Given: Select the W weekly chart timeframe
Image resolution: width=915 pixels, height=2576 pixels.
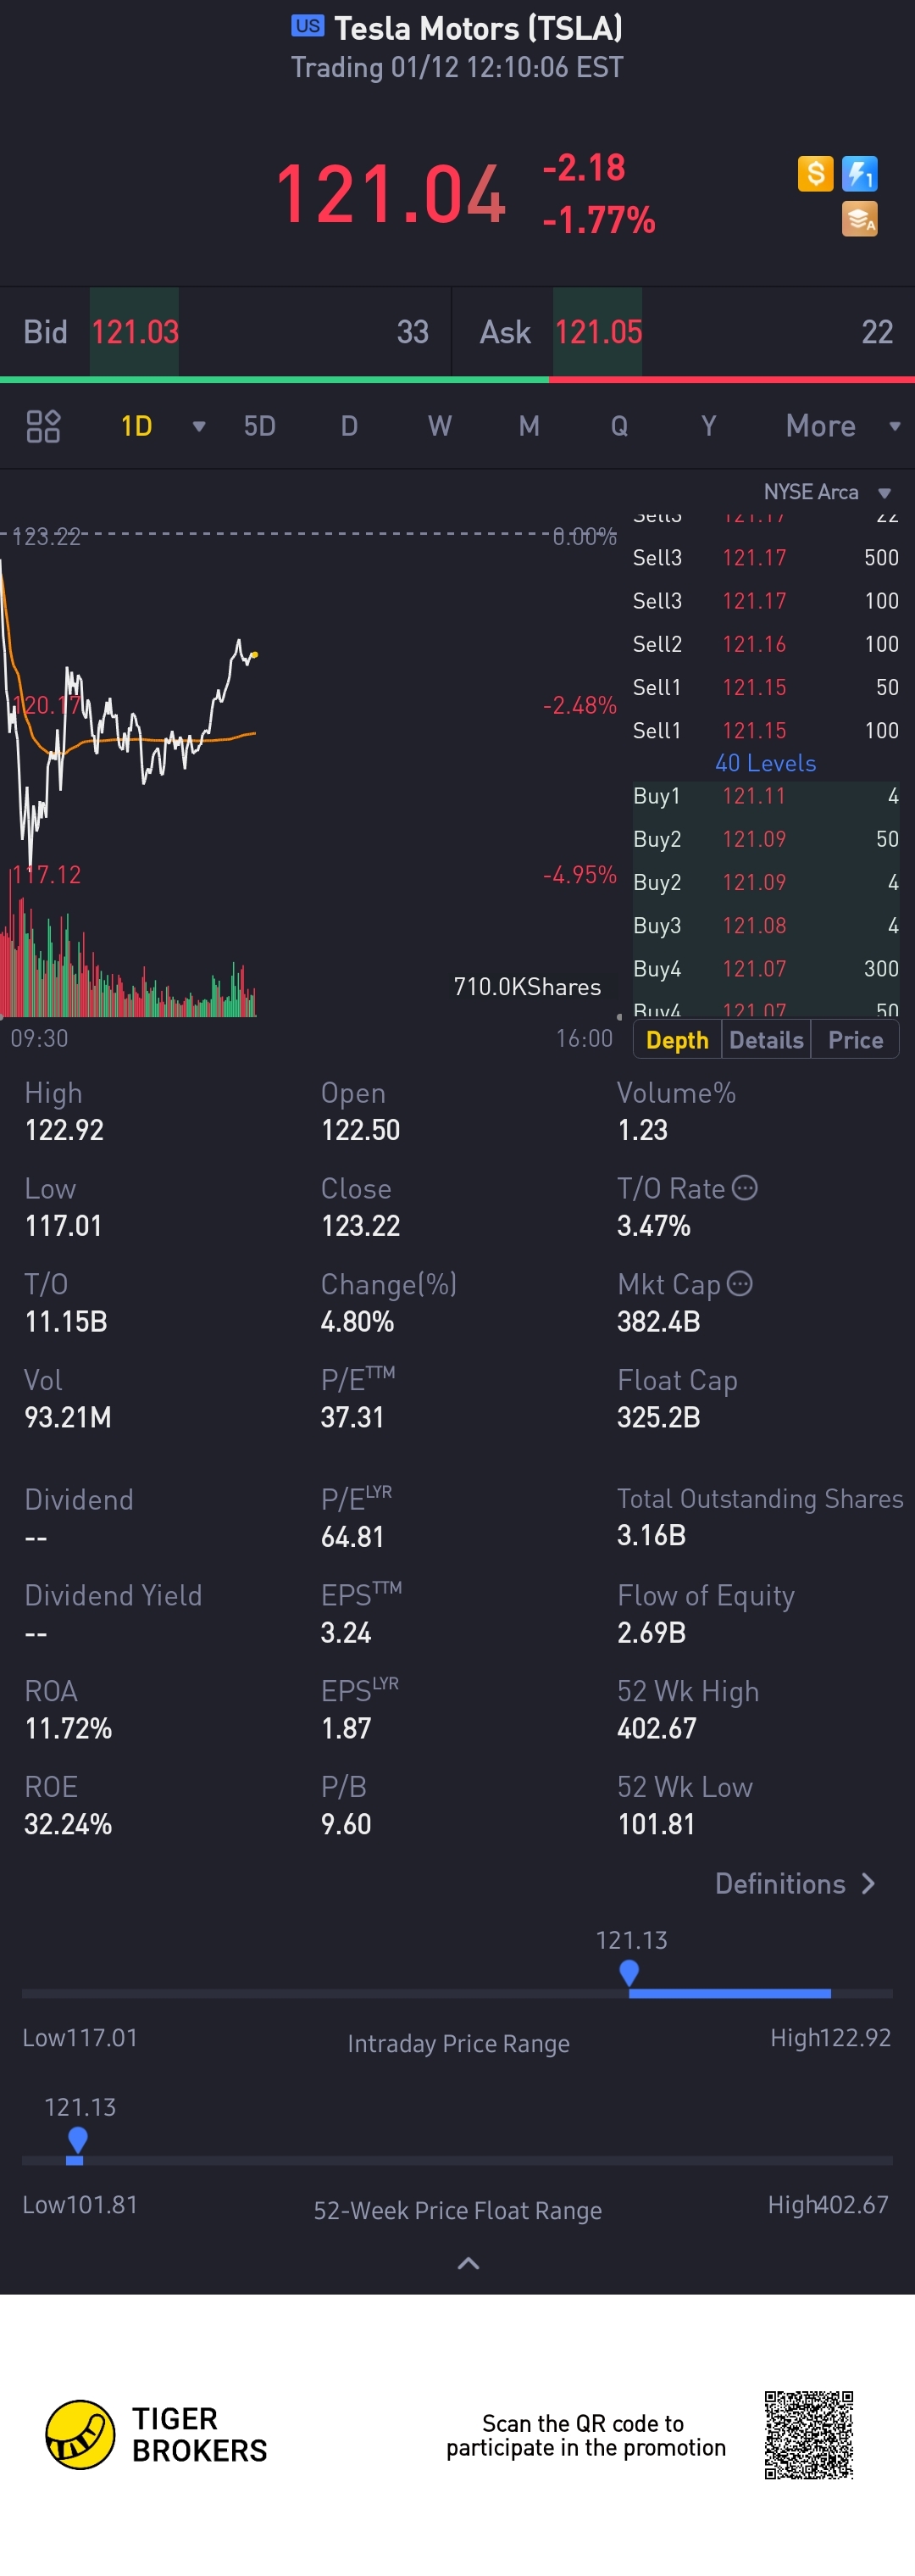Looking at the screenshot, I should [x=439, y=426].
